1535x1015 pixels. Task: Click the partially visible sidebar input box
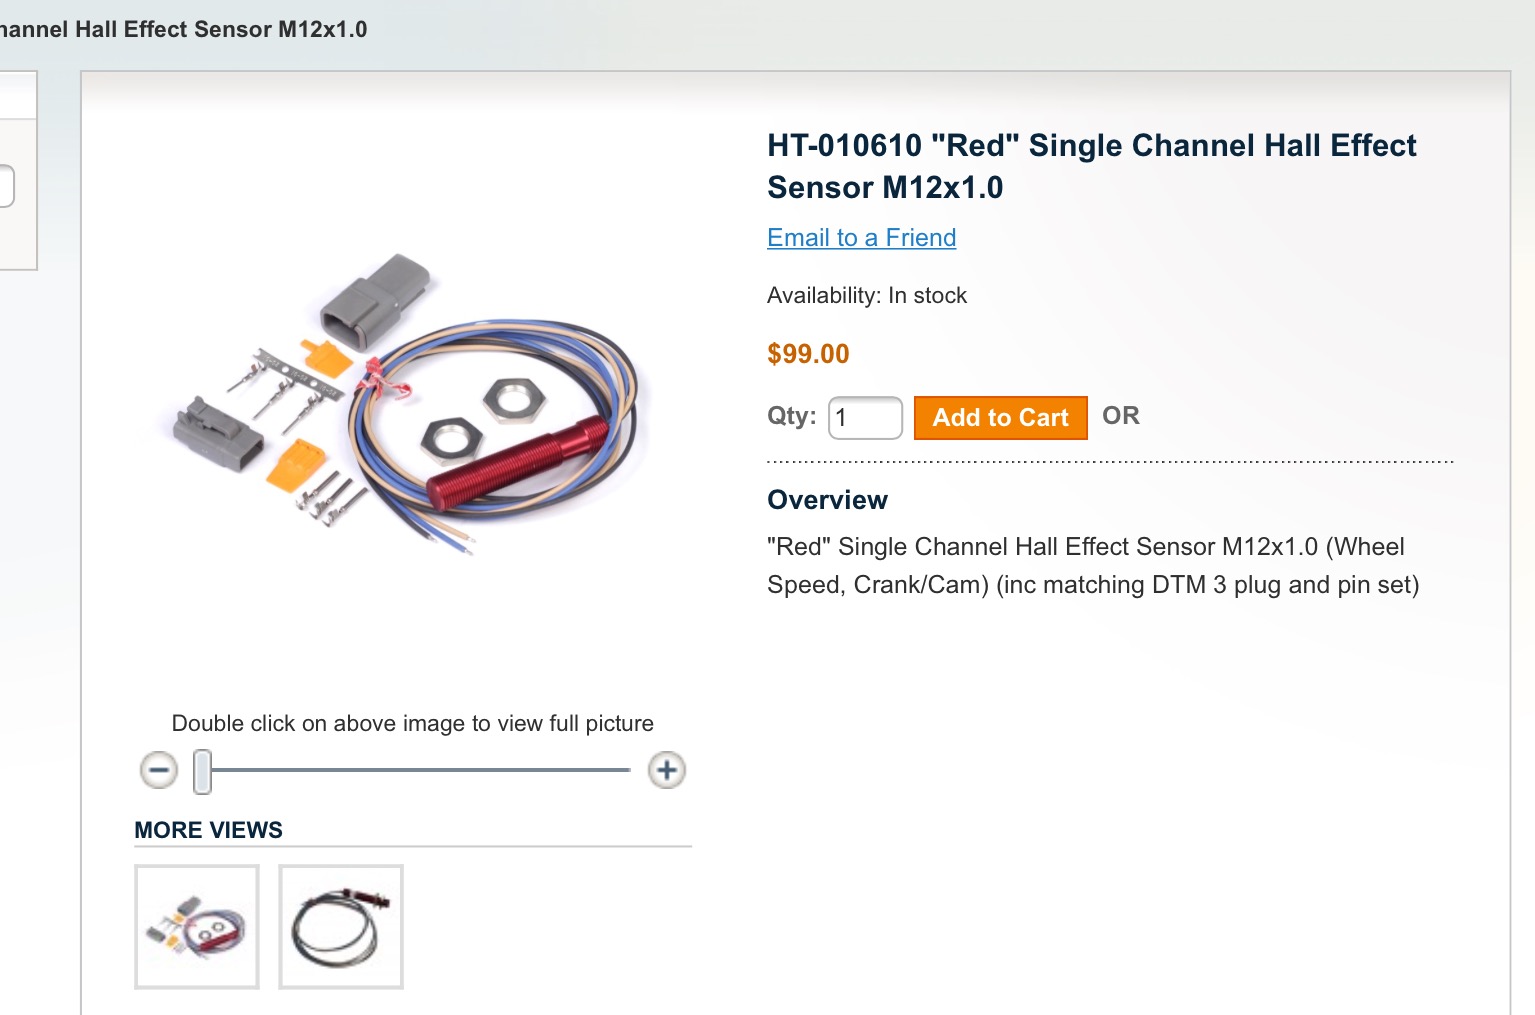tap(6, 186)
